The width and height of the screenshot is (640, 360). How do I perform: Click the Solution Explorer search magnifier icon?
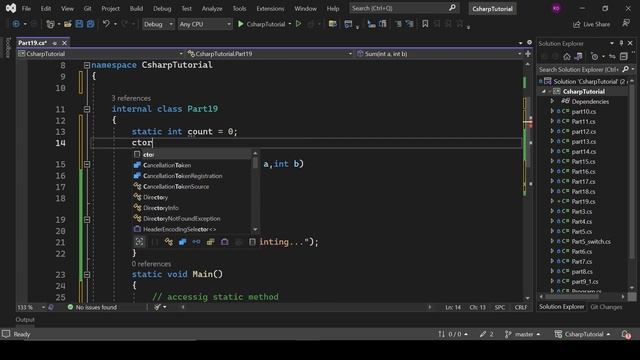tap(625, 69)
